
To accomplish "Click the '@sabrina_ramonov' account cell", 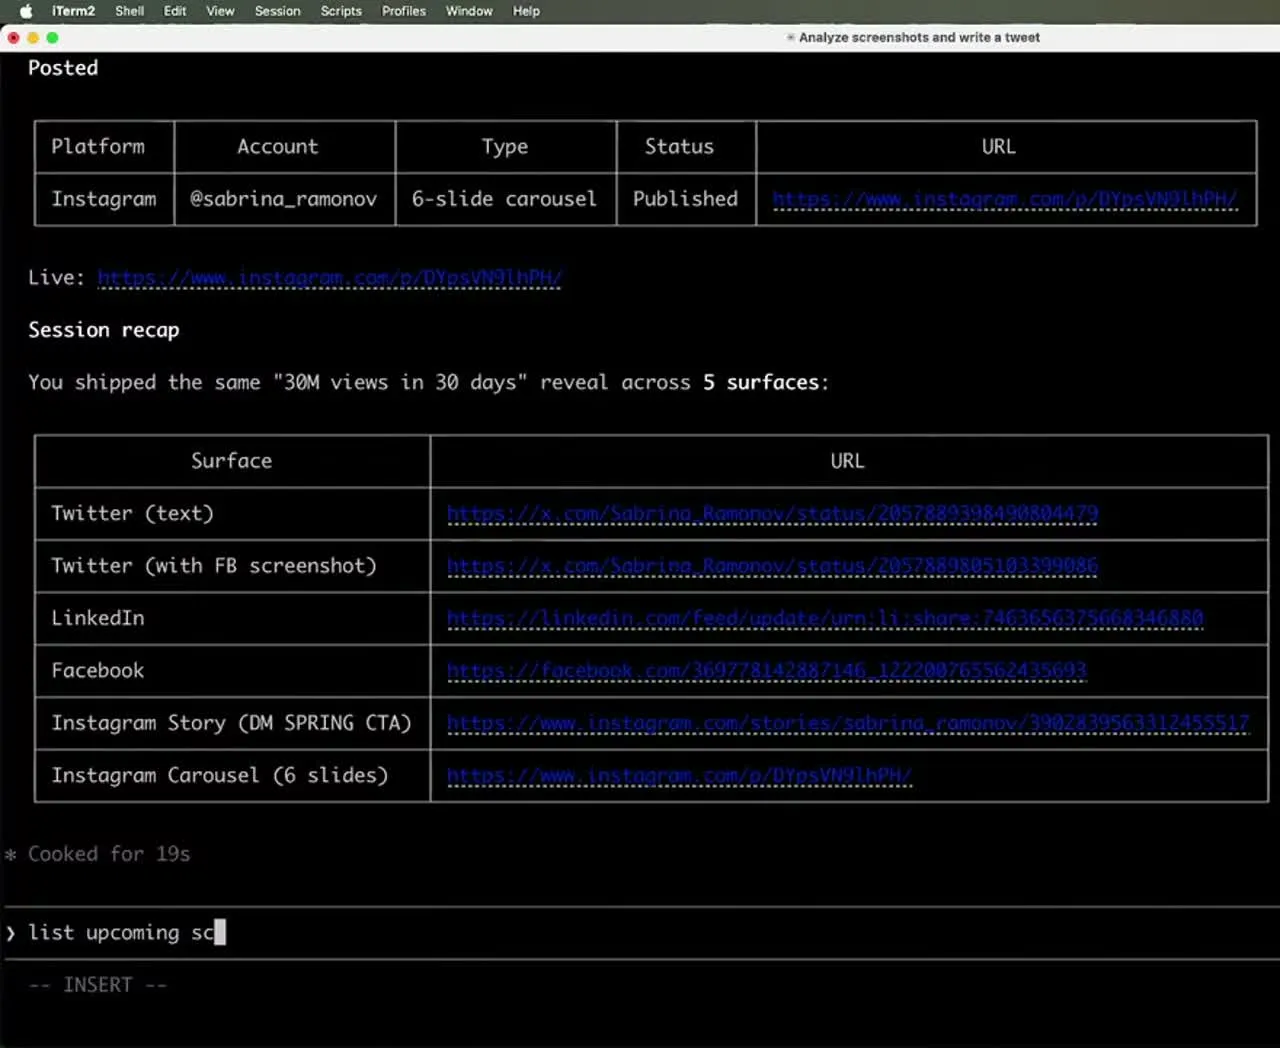I will 284,199.
